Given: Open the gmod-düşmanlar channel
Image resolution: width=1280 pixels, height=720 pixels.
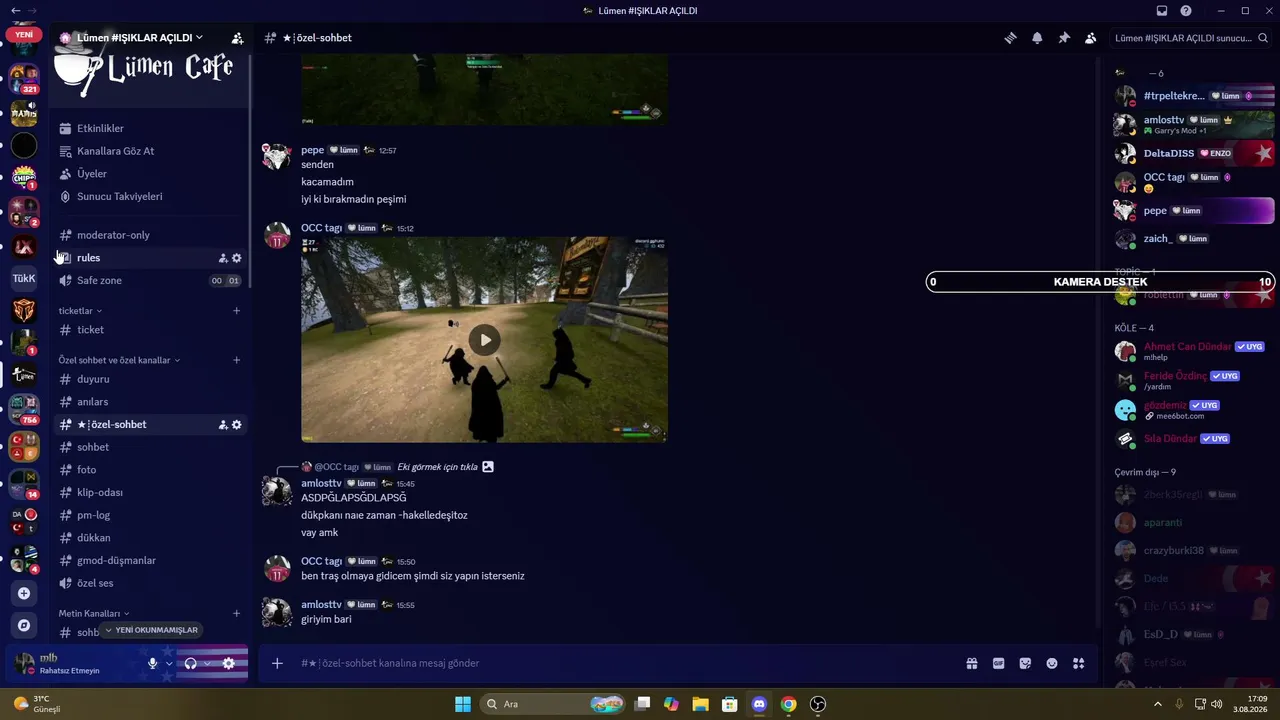Looking at the screenshot, I should click(150, 561).
